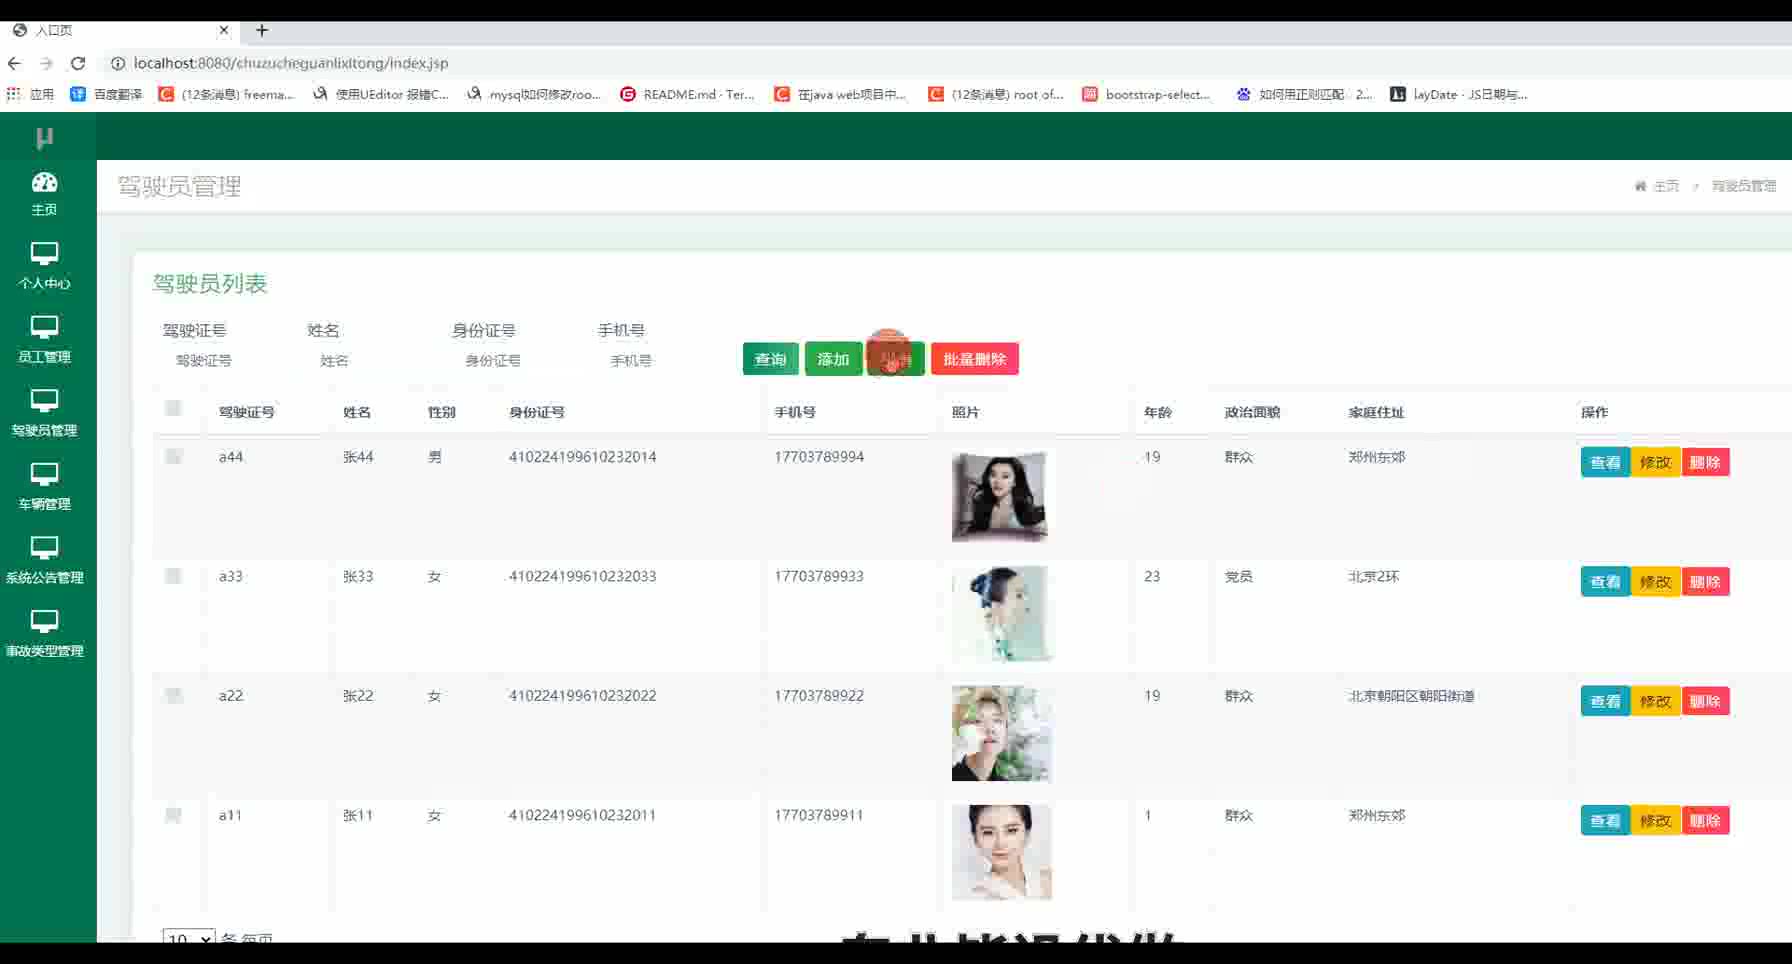Select the 入口页 browser tab
This screenshot has height=964, width=1792.
(120, 30)
